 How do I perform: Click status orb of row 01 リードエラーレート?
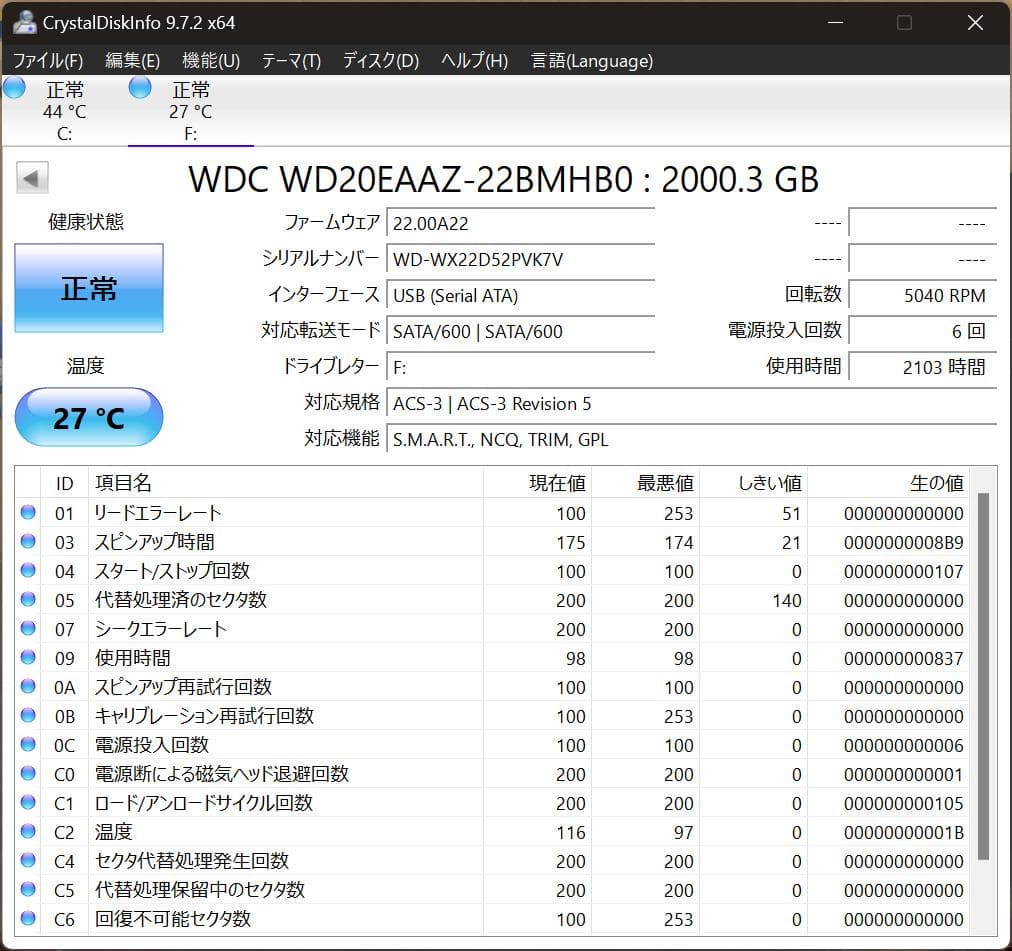28,513
